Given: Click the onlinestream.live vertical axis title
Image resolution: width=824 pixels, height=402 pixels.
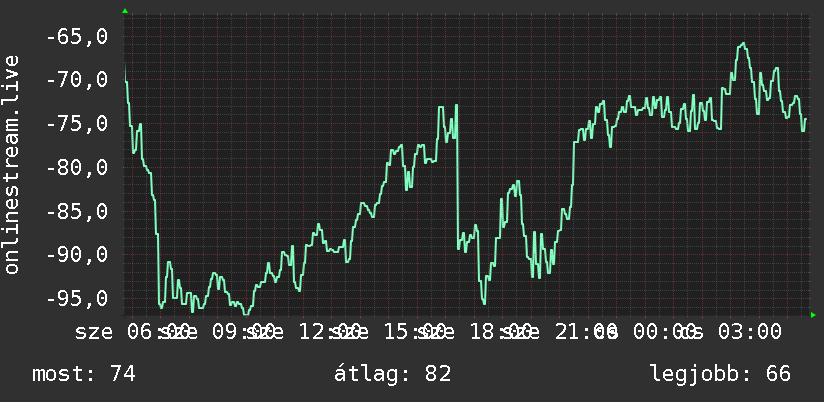Looking at the screenshot, I should tap(11, 164).
